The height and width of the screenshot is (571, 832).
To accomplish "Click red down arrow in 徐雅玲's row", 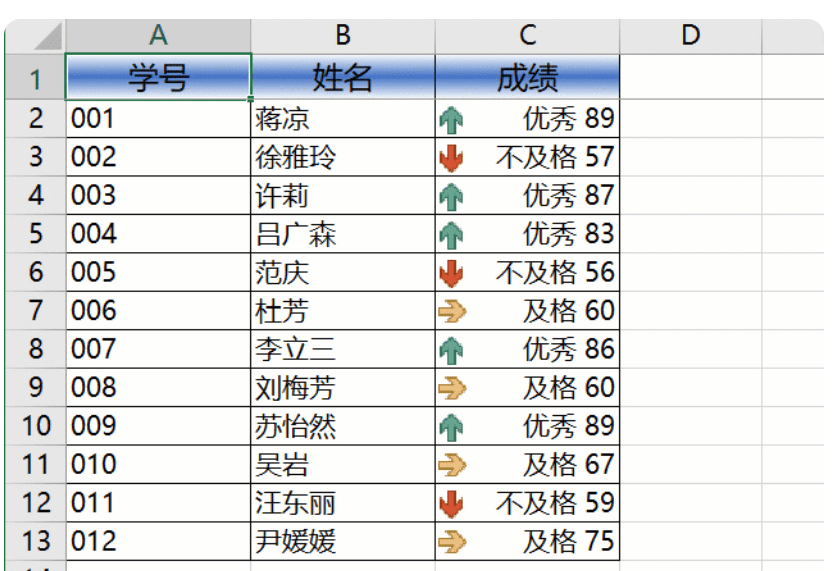I will pos(451,158).
